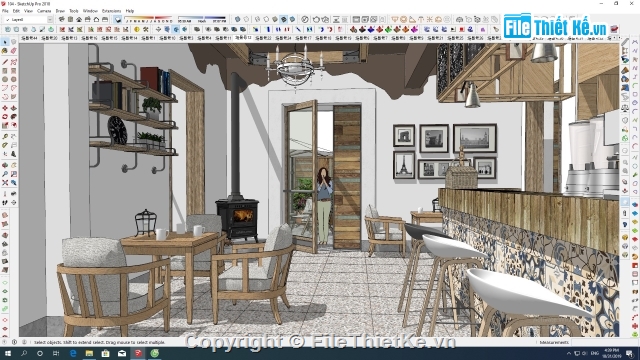The height and width of the screenshot is (360, 640).
Task: Select the Follow Me tool
Action: [13, 117]
